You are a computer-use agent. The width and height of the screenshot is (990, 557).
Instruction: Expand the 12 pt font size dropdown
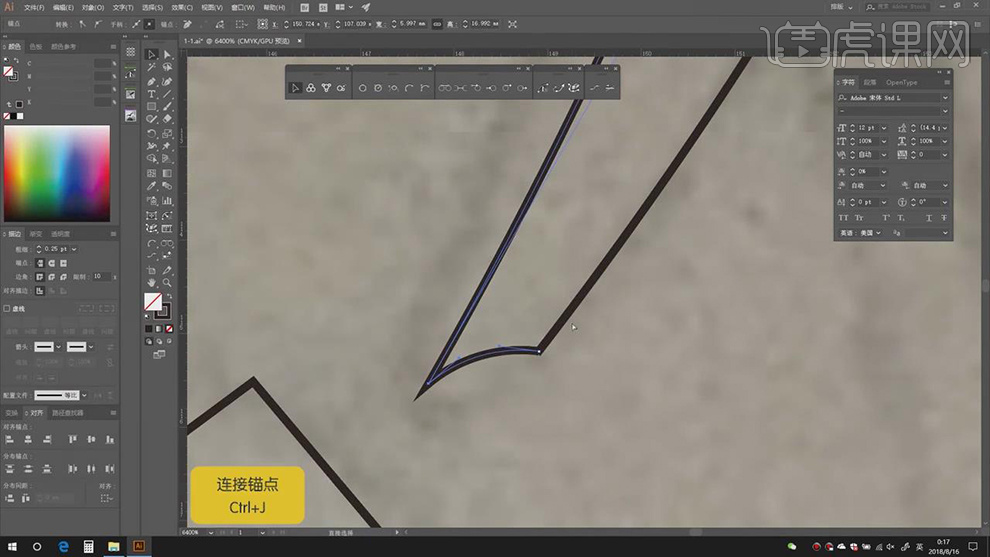(x=882, y=128)
